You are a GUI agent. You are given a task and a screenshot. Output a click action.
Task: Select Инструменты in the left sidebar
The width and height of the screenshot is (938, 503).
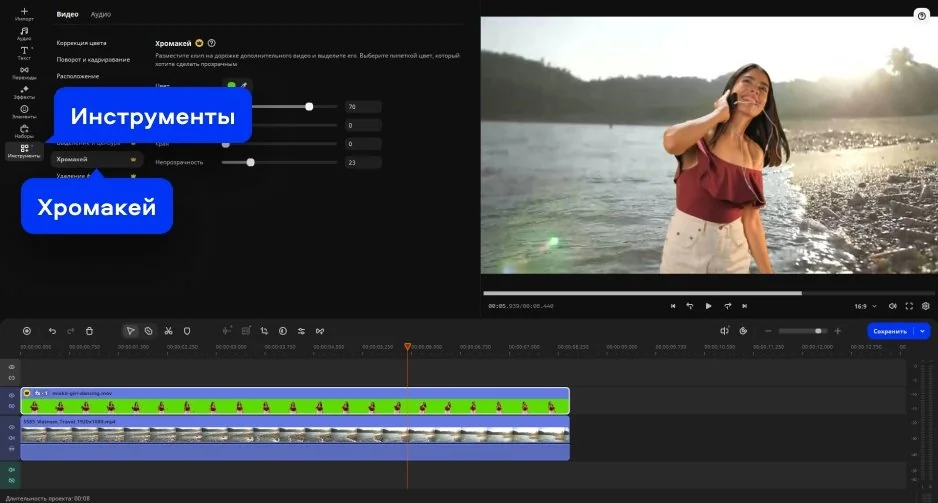(x=24, y=151)
